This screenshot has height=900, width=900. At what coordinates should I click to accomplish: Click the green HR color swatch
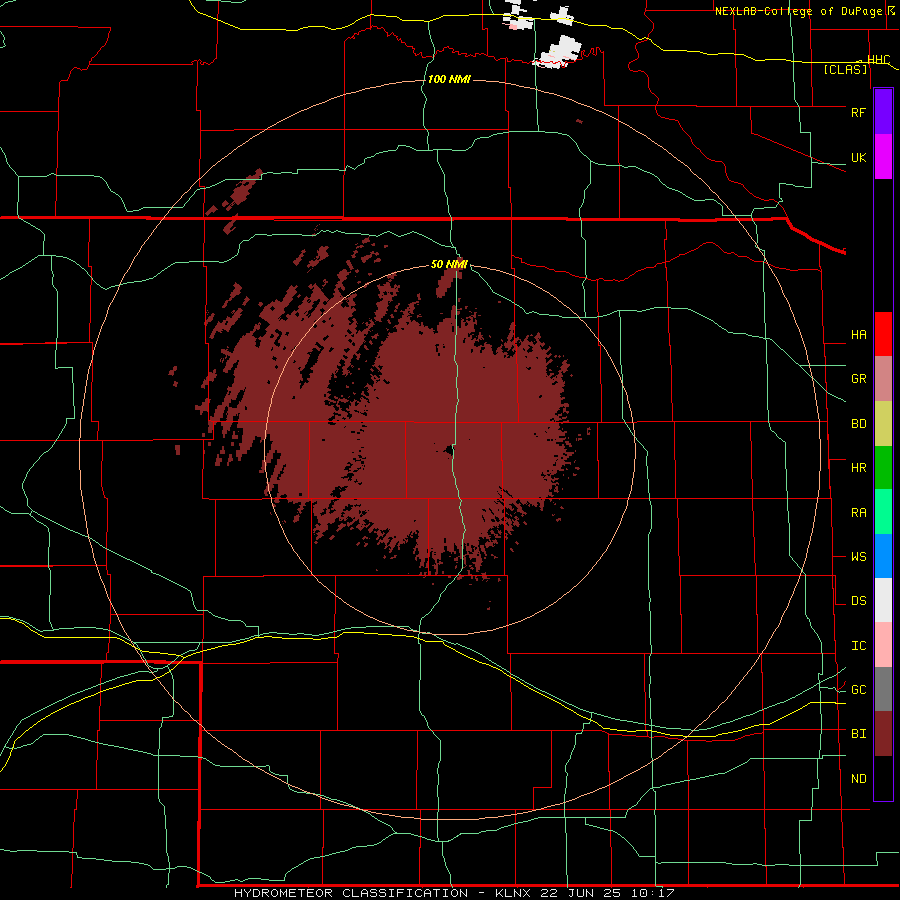(x=883, y=467)
